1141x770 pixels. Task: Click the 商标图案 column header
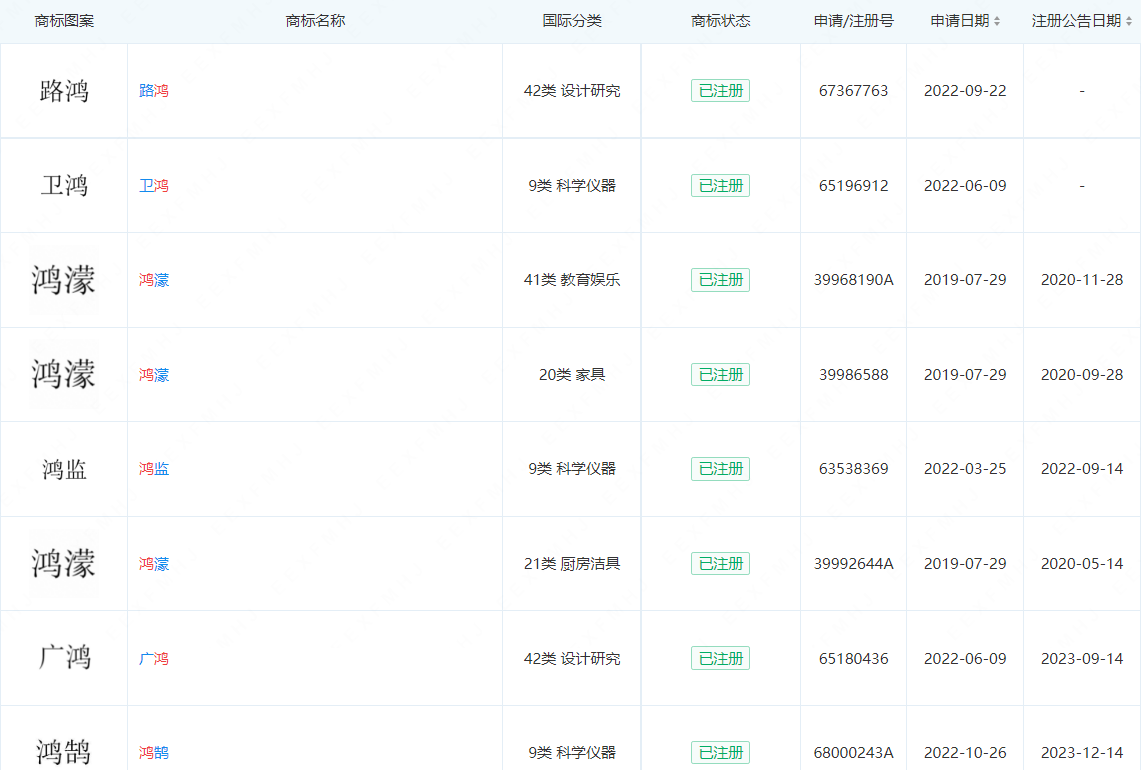pyautogui.click(x=64, y=21)
